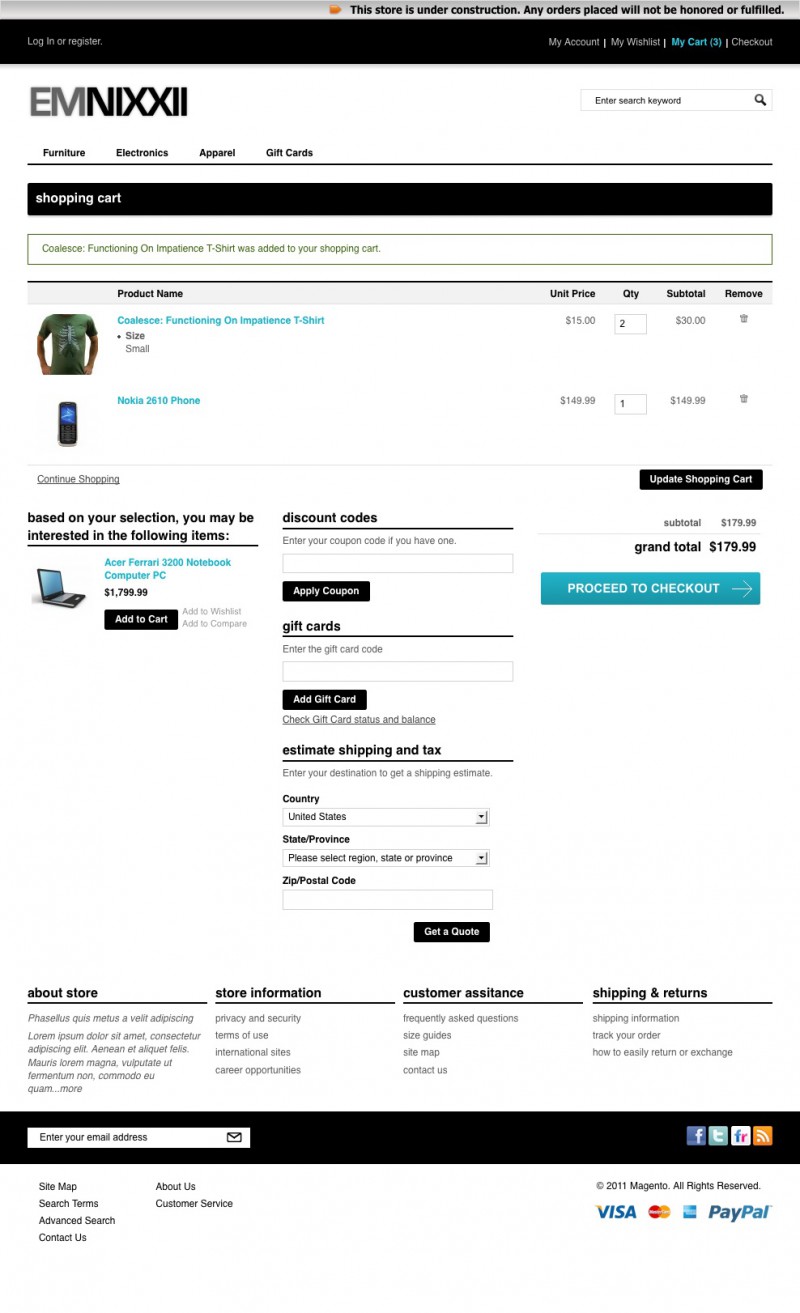800x1313 pixels.
Task: Click the coupon code input field
Action: (x=398, y=563)
